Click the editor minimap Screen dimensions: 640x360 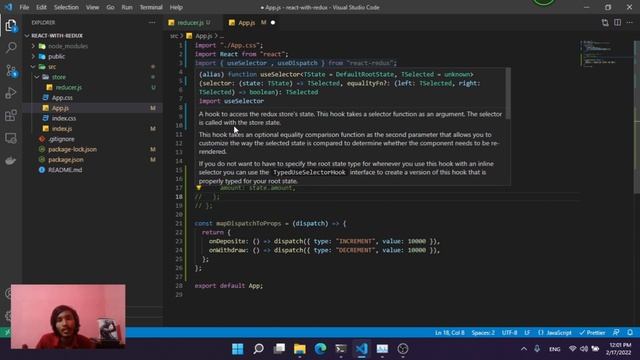click(x=606, y=53)
